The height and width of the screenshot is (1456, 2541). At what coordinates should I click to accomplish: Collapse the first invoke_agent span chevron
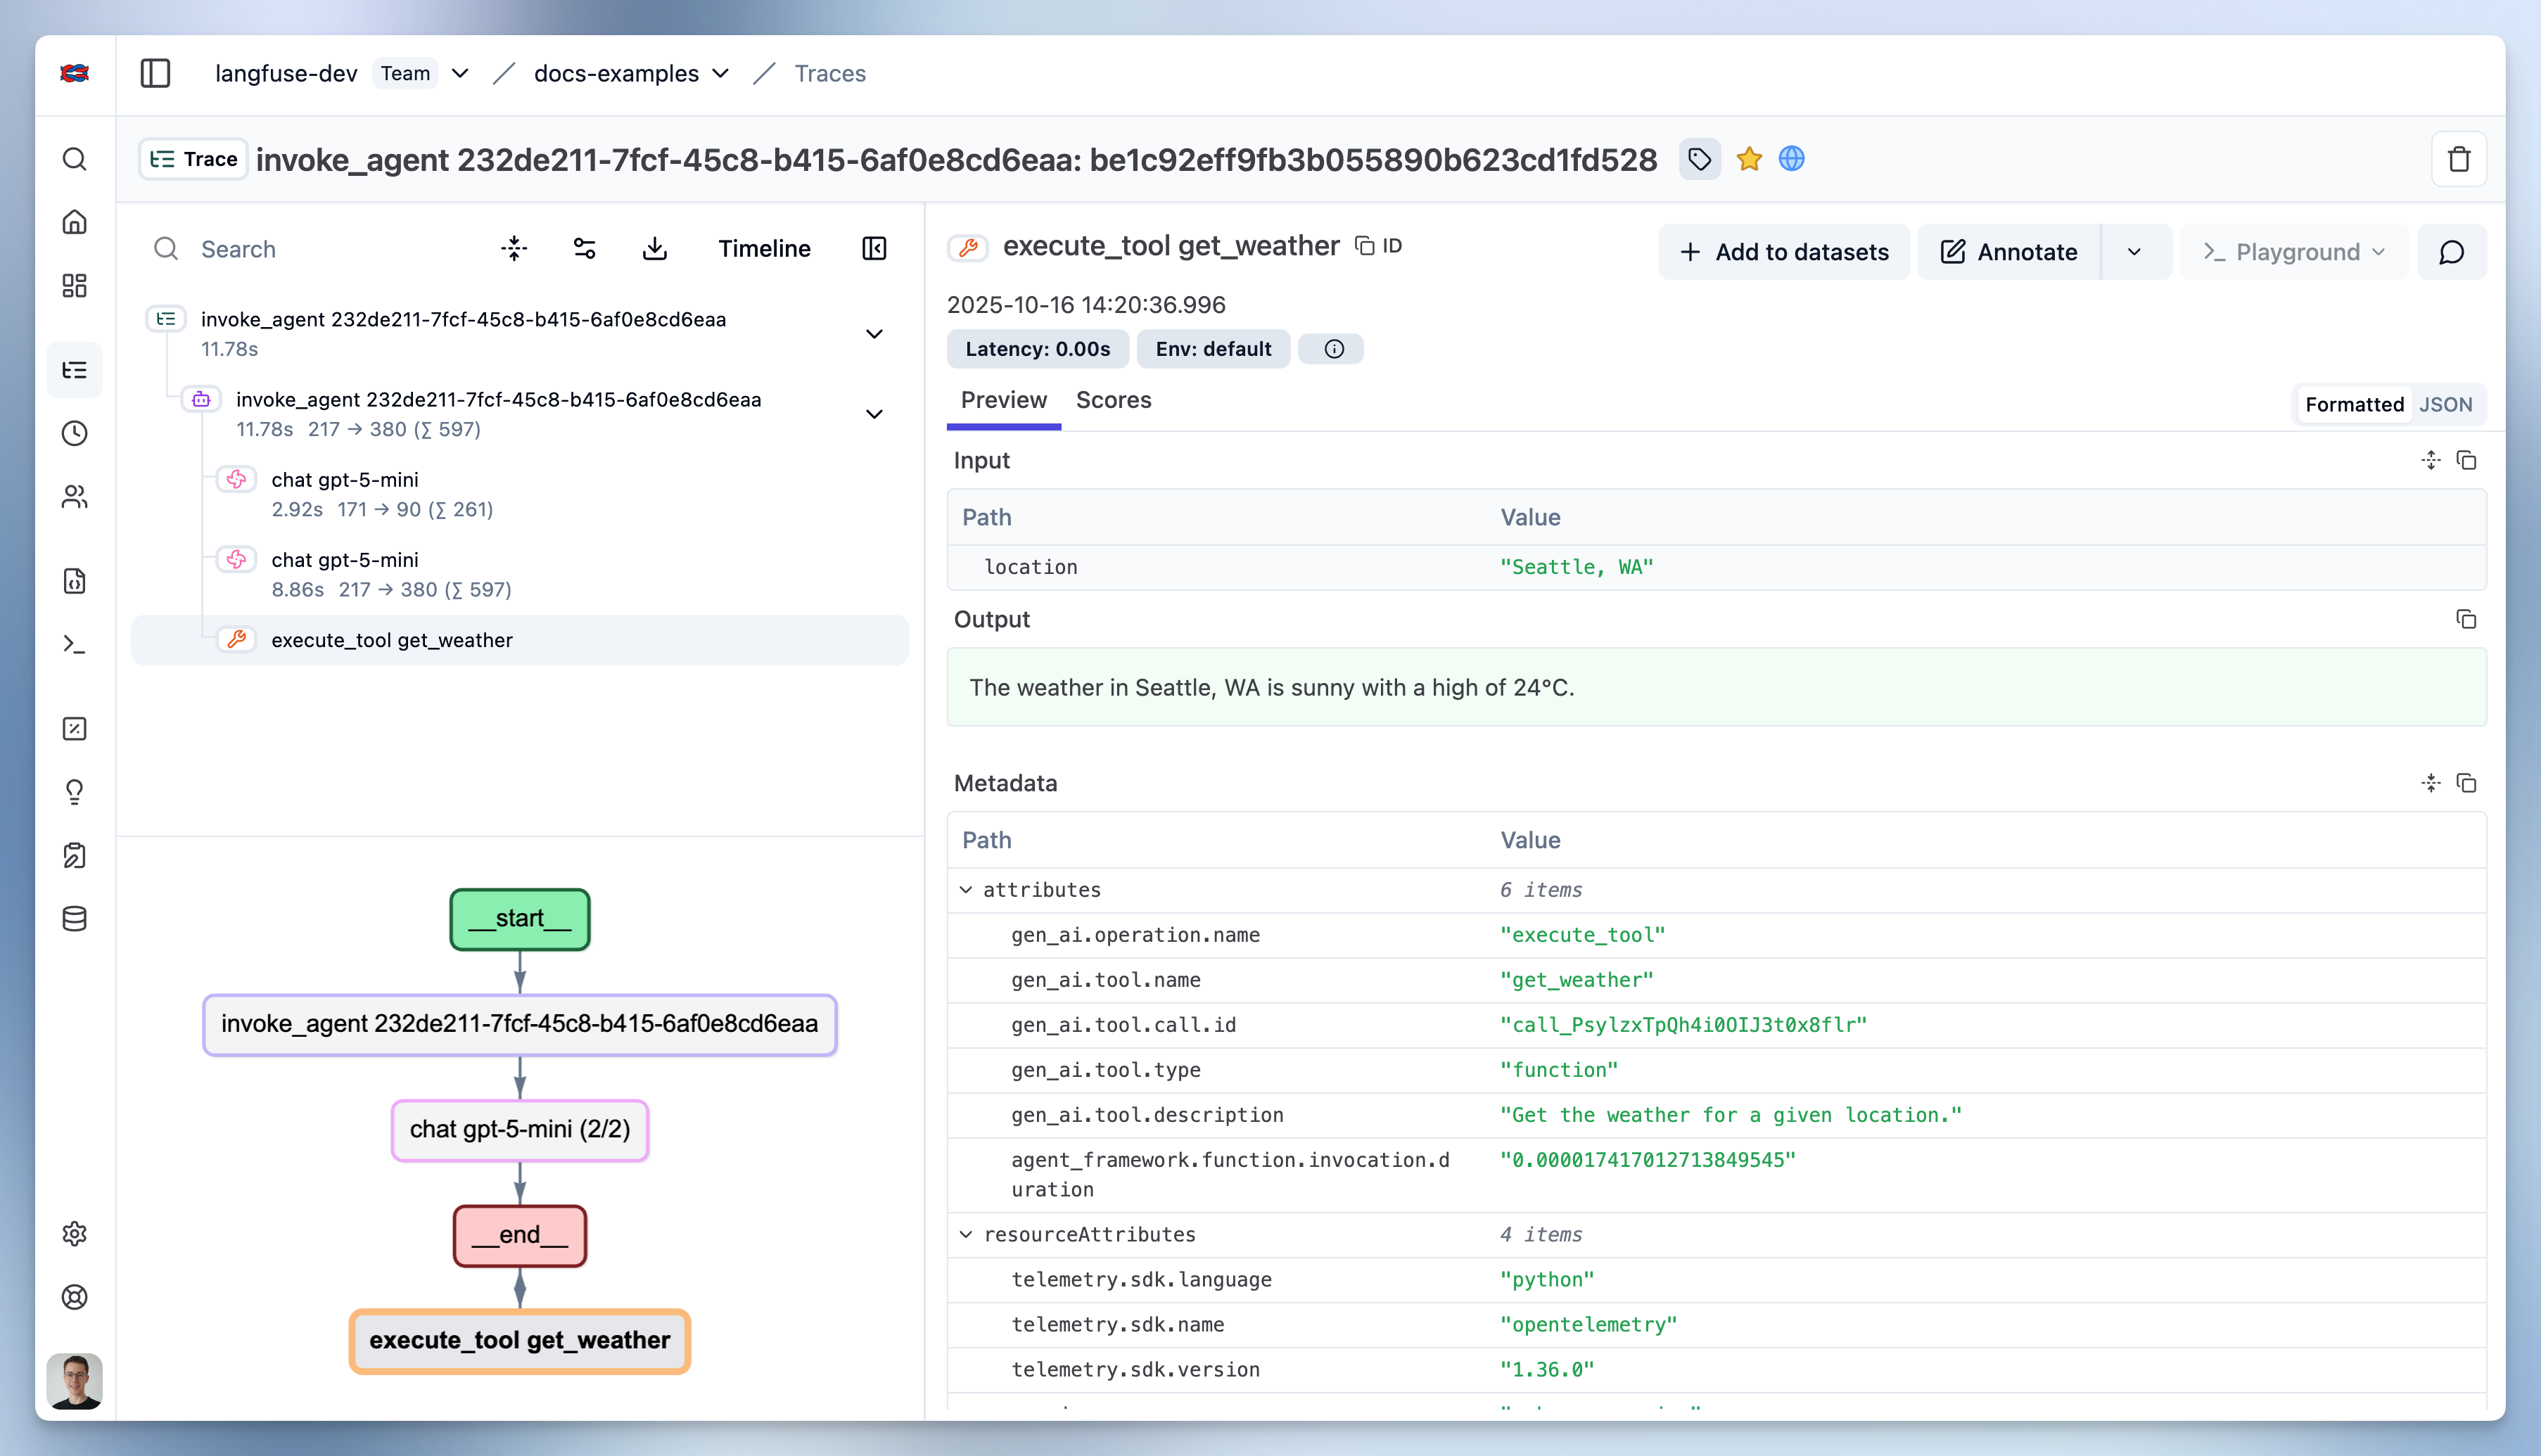875,334
